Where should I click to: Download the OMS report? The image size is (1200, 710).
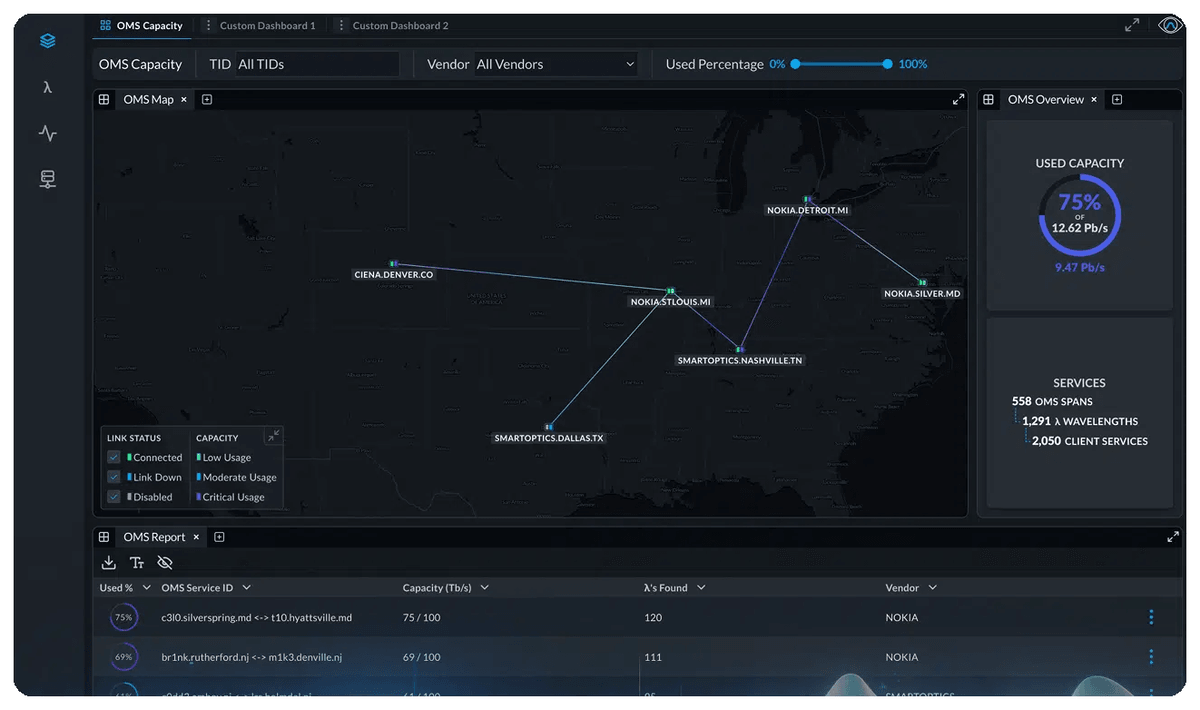(108, 563)
